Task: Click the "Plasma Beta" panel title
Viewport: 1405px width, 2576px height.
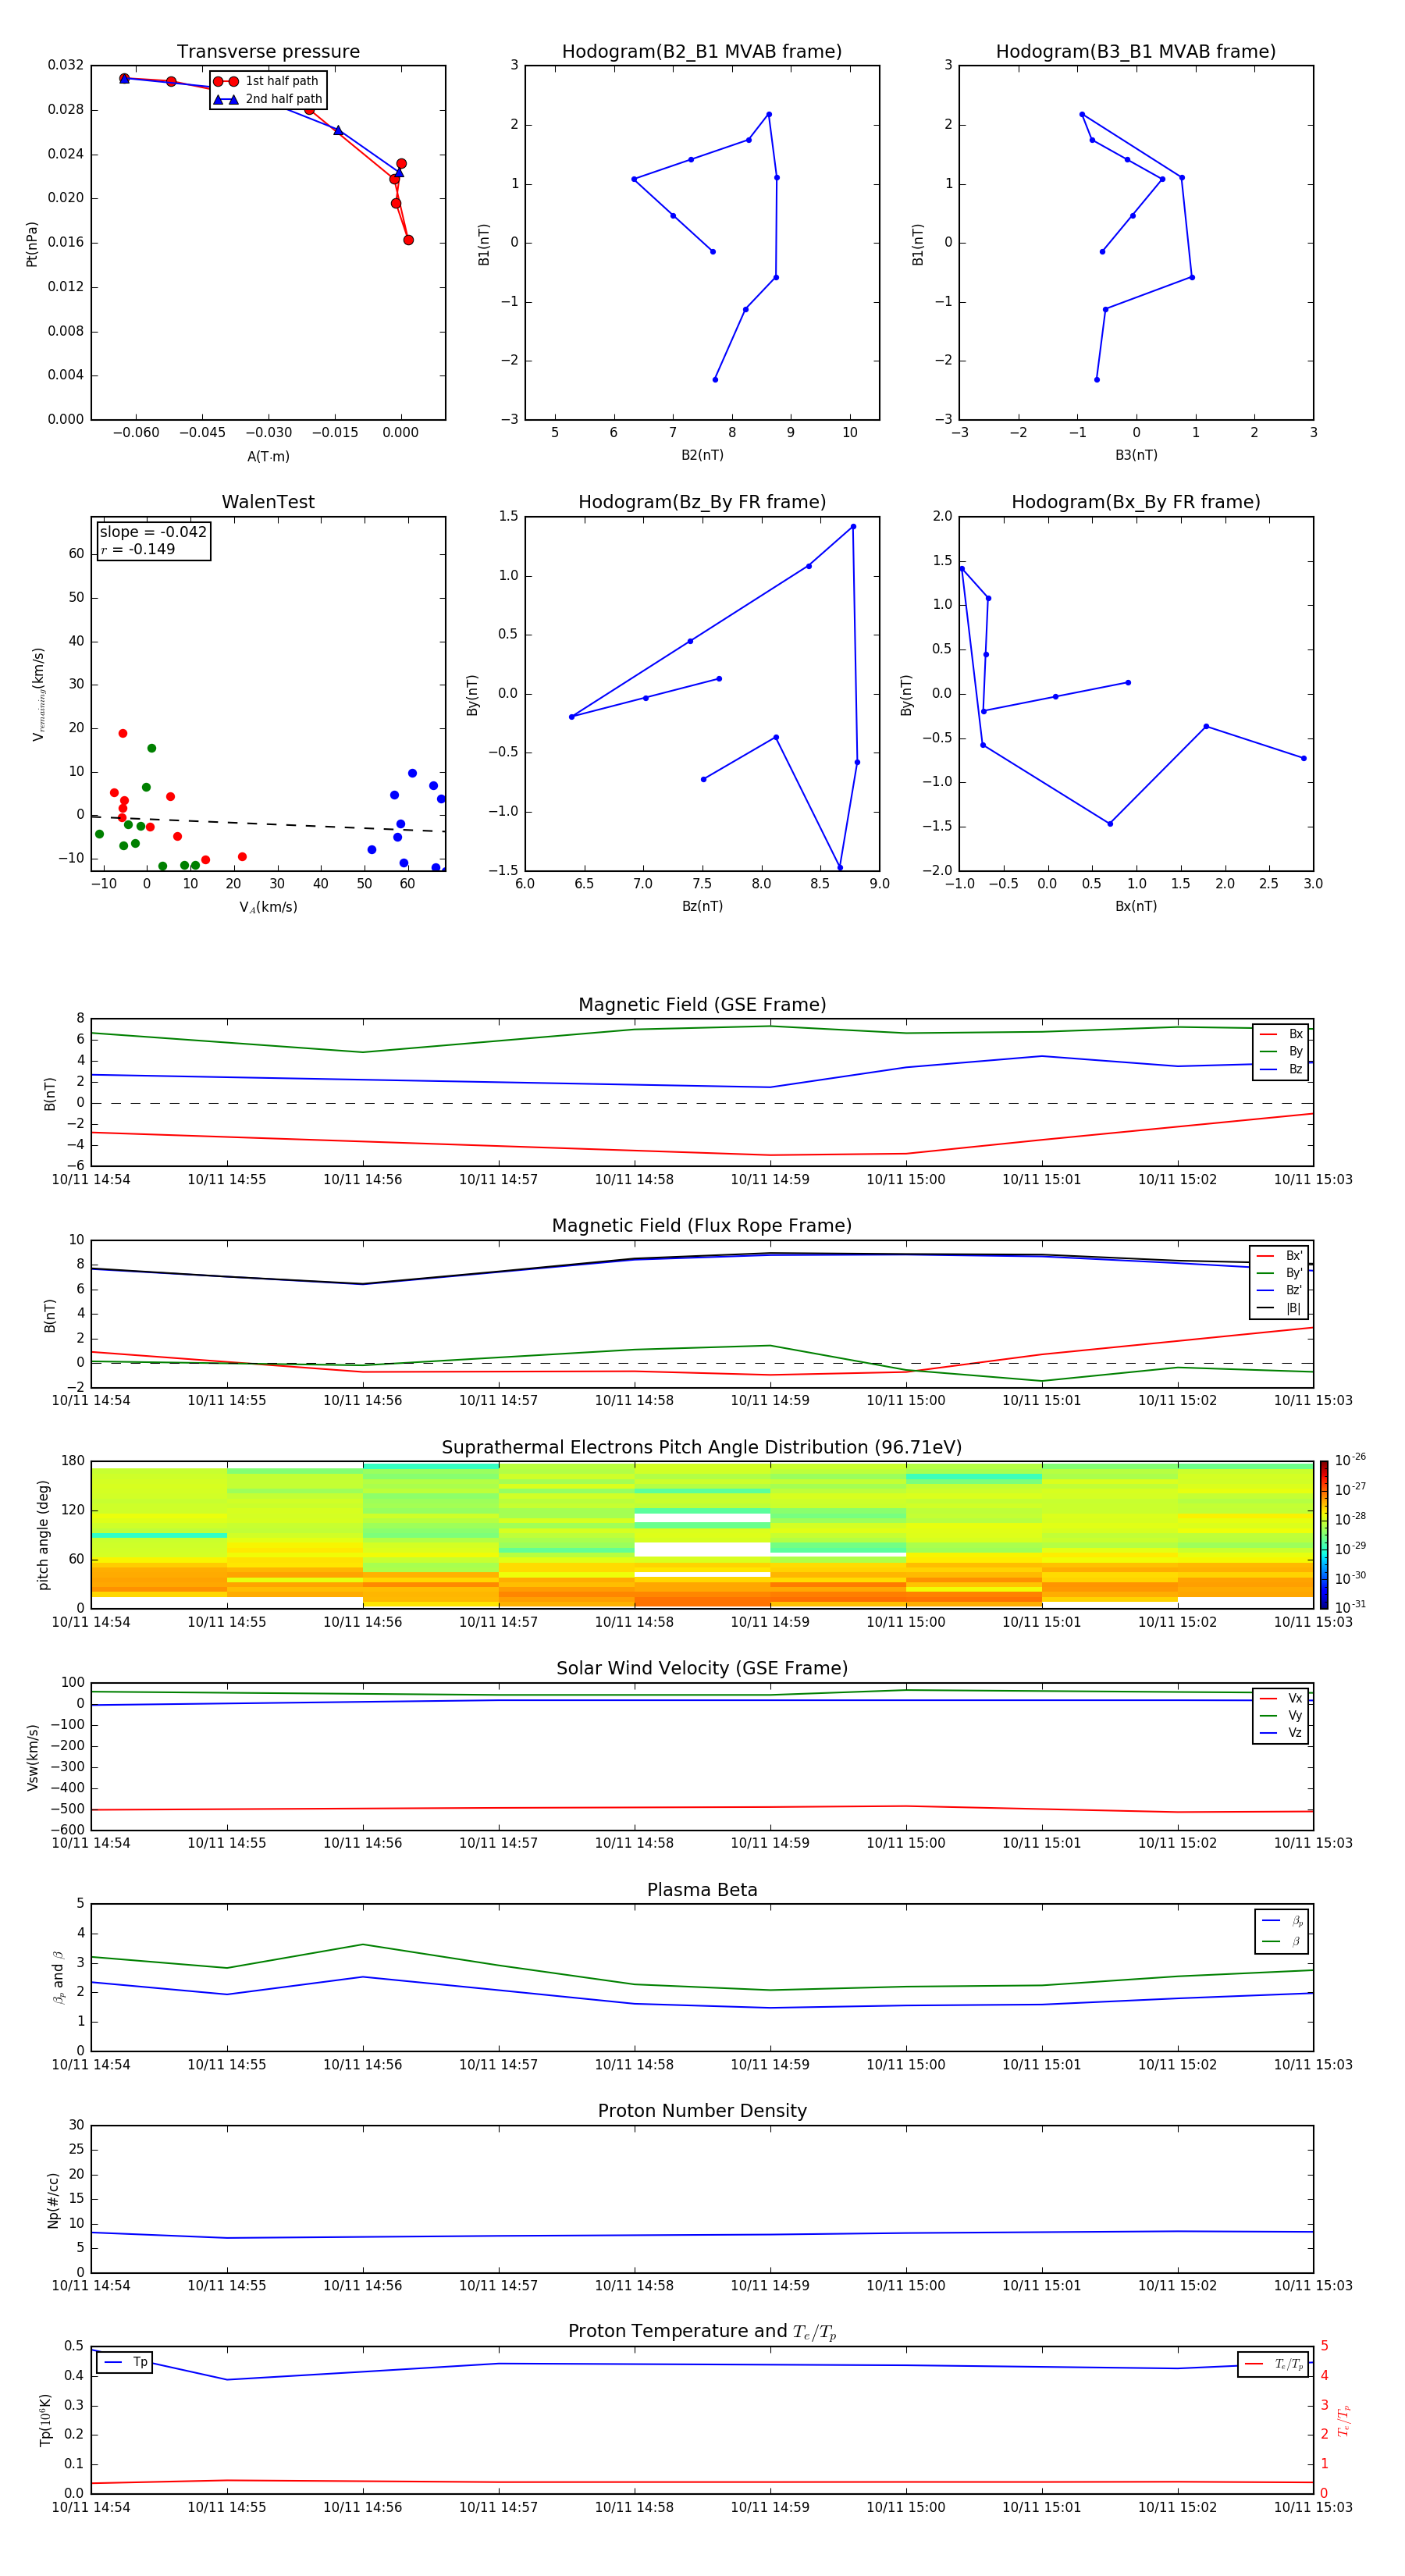Action: point(702,1890)
